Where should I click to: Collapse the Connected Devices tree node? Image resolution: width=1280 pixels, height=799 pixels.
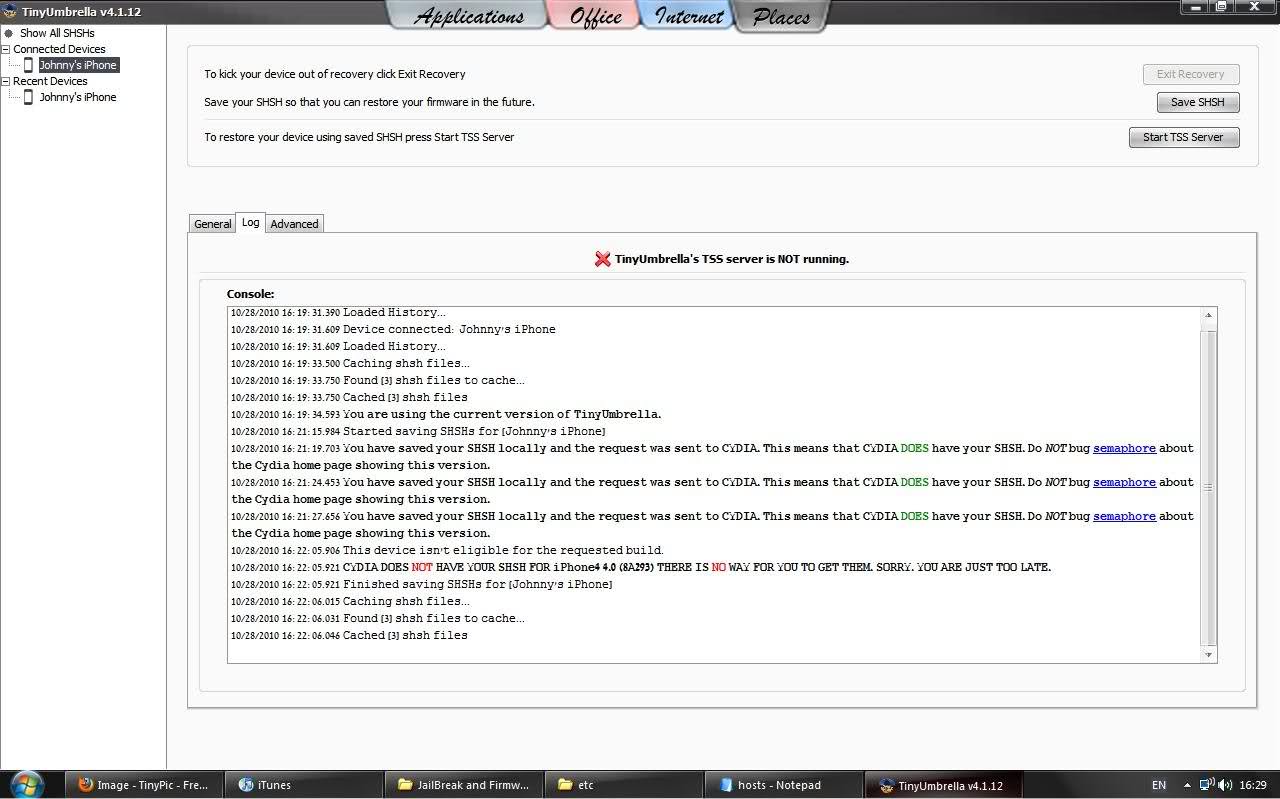(x=6, y=49)
